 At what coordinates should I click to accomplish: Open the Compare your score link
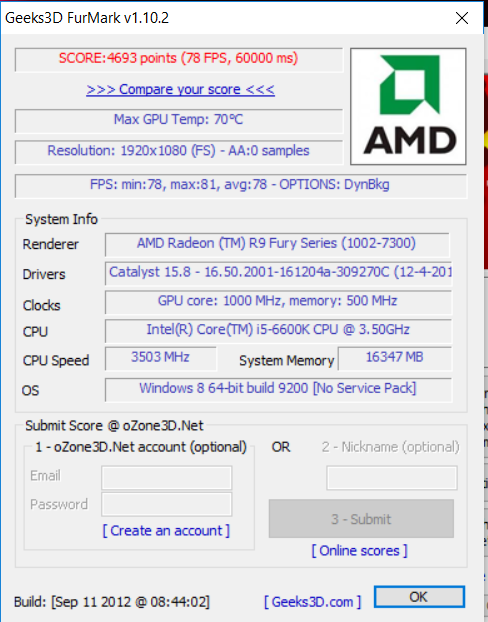[x=181, y=89]
